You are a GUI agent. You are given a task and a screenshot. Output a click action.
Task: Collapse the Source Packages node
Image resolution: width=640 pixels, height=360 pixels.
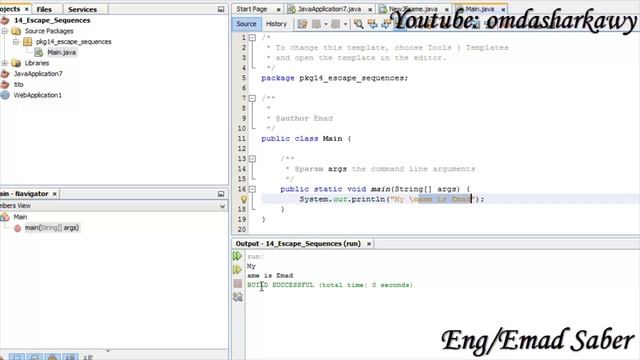tap(5, 31)
